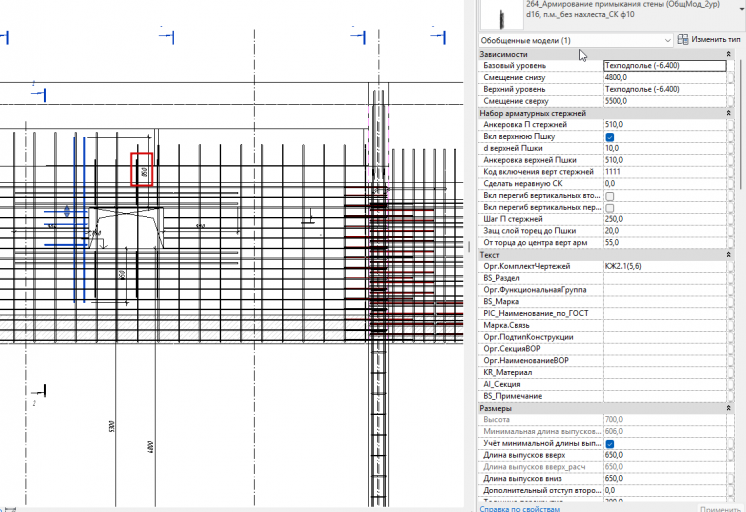Select the Орг.НаименованиеВОР parameter label

(x=526, y=361)
